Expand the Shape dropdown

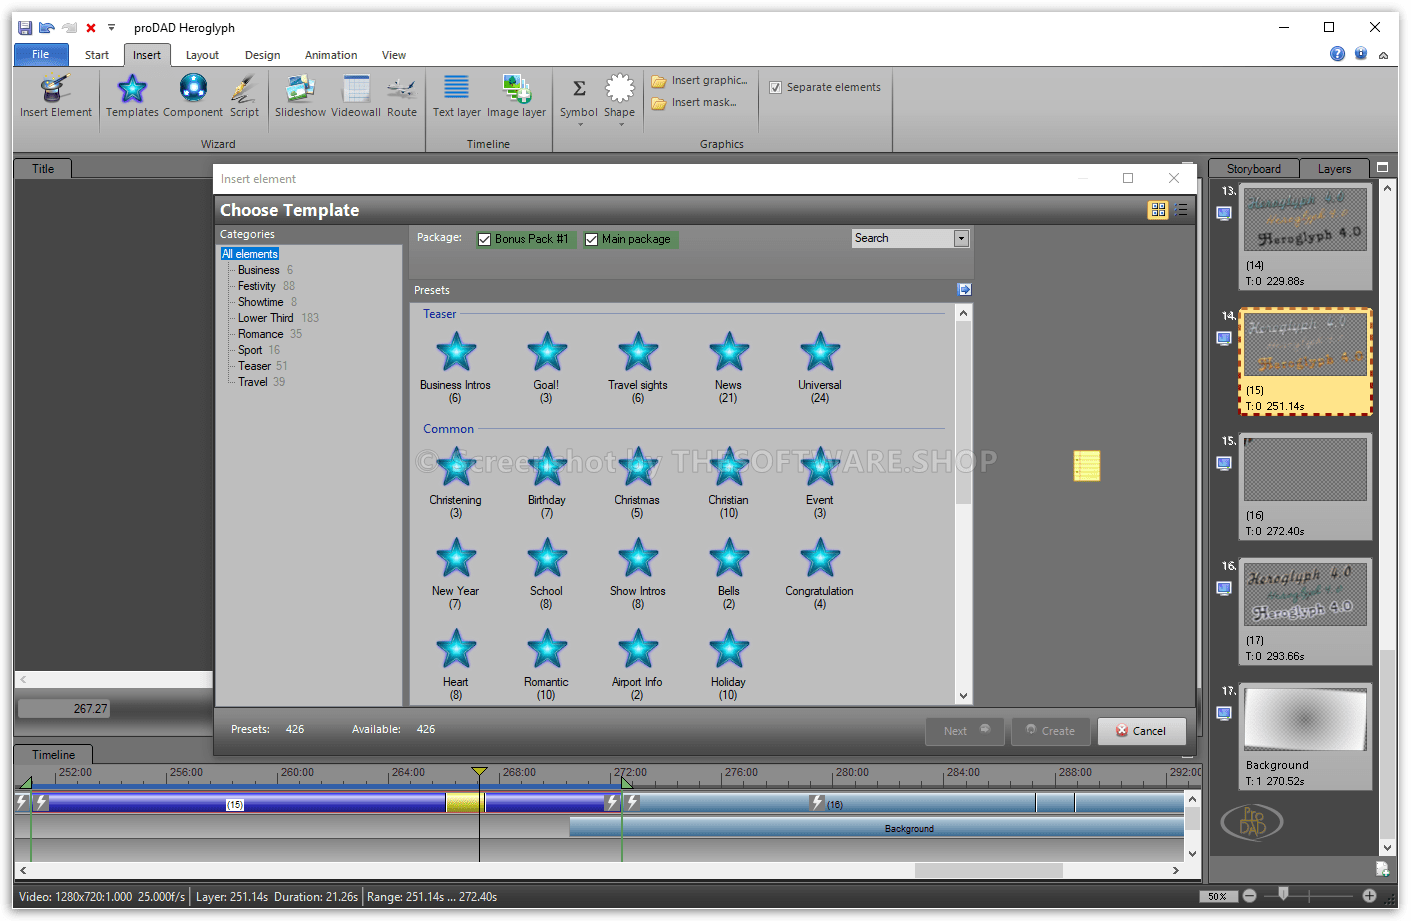620,125
